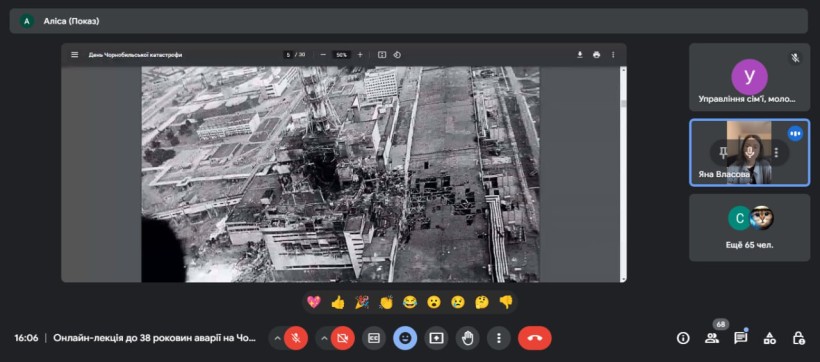Image resolution: width=820 pixels, height=362 pixels.
Task: Expand video settings chevron beside camera
Action: click(x=324, y=338)
